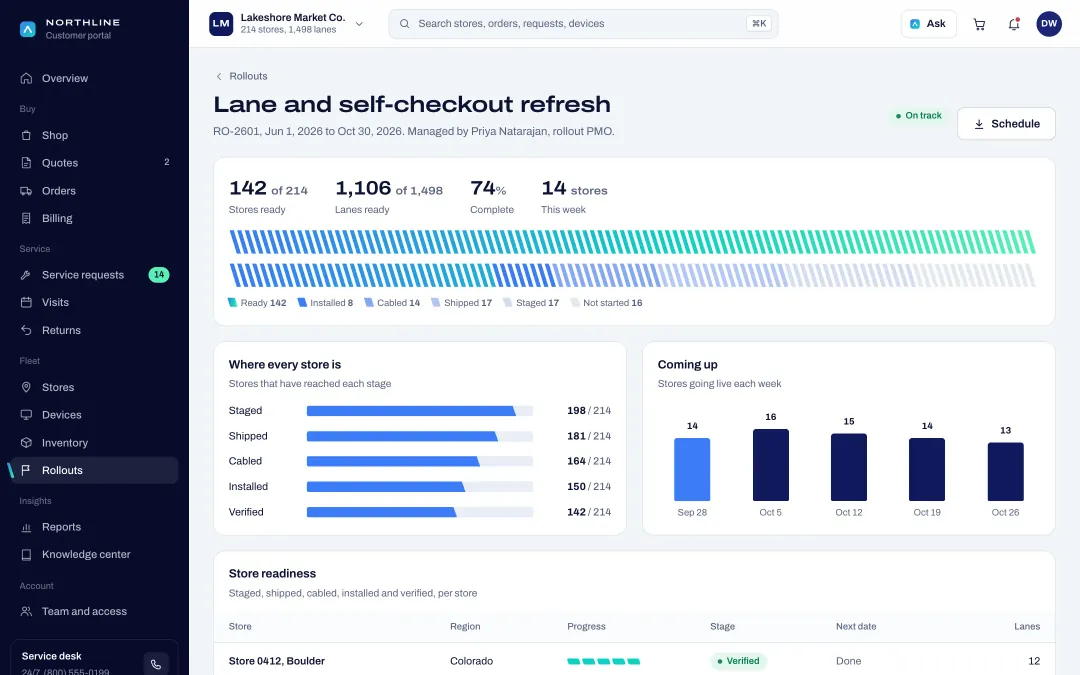Screen dimensions: 1080x675
Task: Click the Reports chart icon
Action: click(26, 527)
